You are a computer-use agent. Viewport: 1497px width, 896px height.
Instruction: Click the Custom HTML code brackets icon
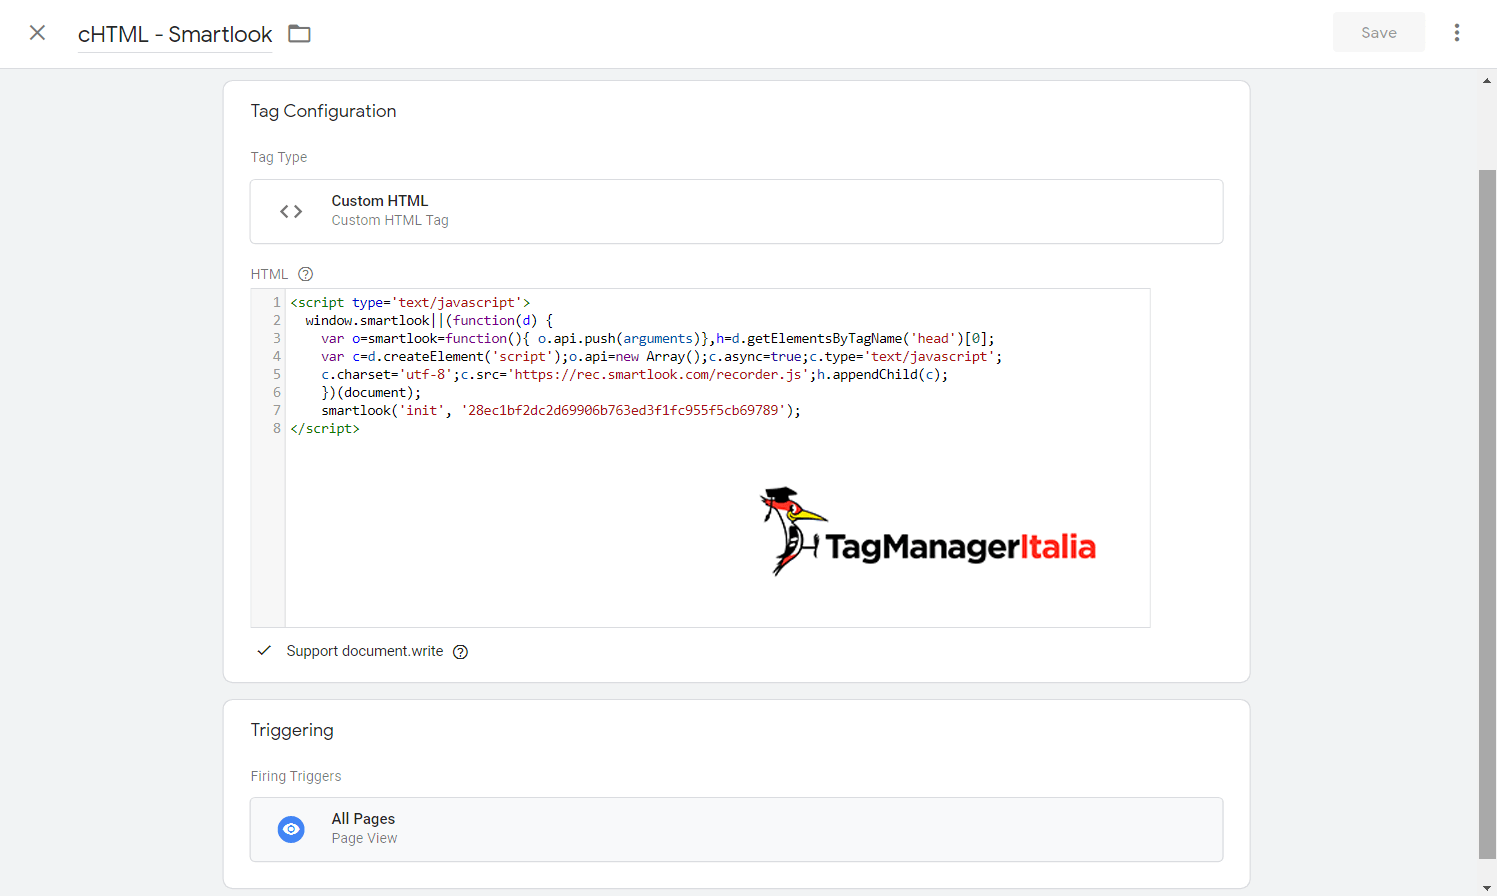click(291, 211)
